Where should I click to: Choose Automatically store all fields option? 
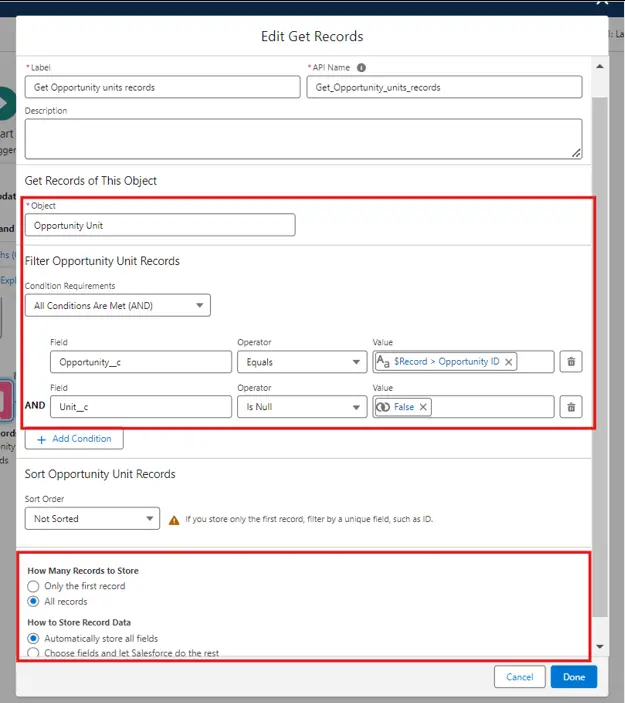(34, 638)
